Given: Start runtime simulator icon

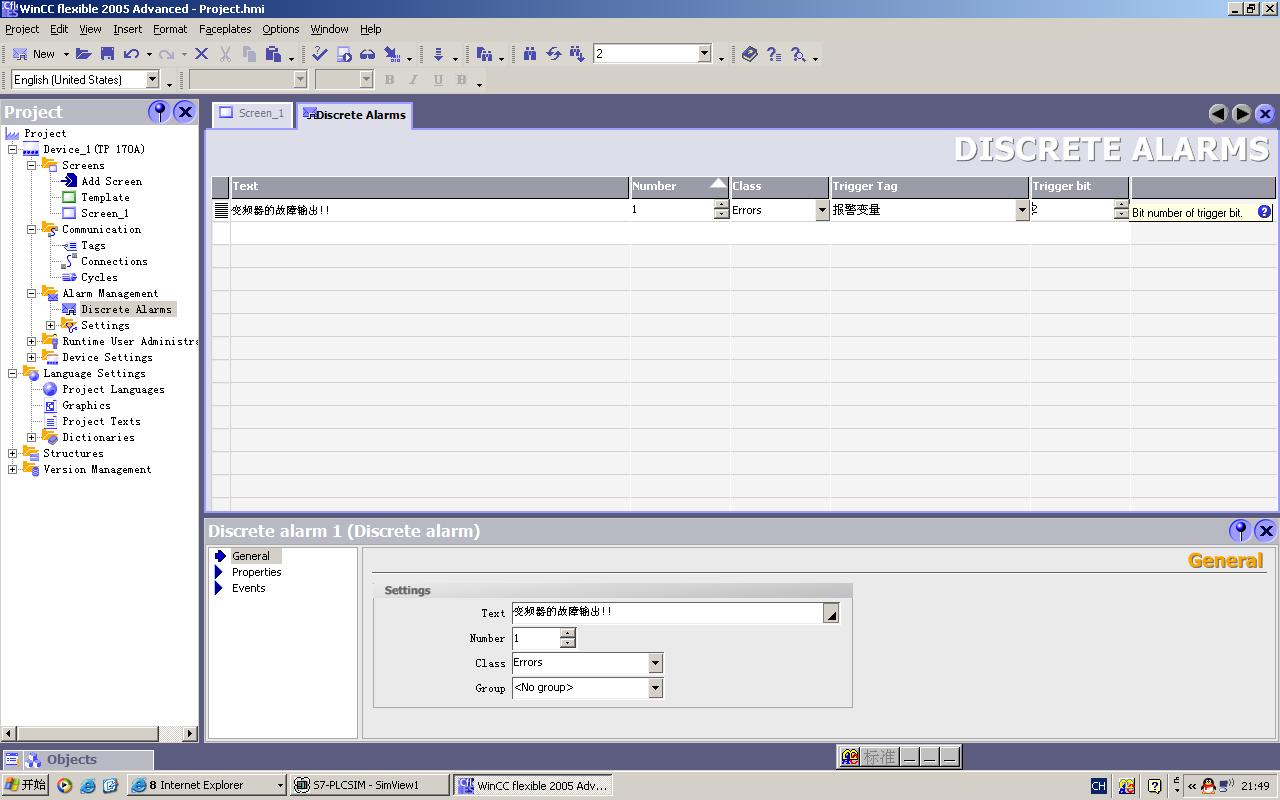Looking at the screenshot, I should coord(344,54).
